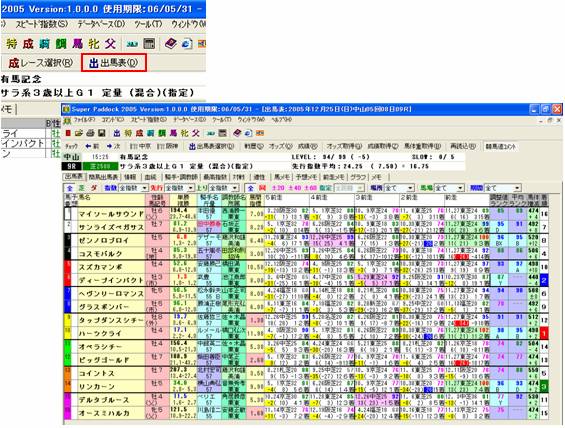The image size is (565, 428).
Task: Click the olive 牝 icon in the front window toolbar
Action: (184, 133)
